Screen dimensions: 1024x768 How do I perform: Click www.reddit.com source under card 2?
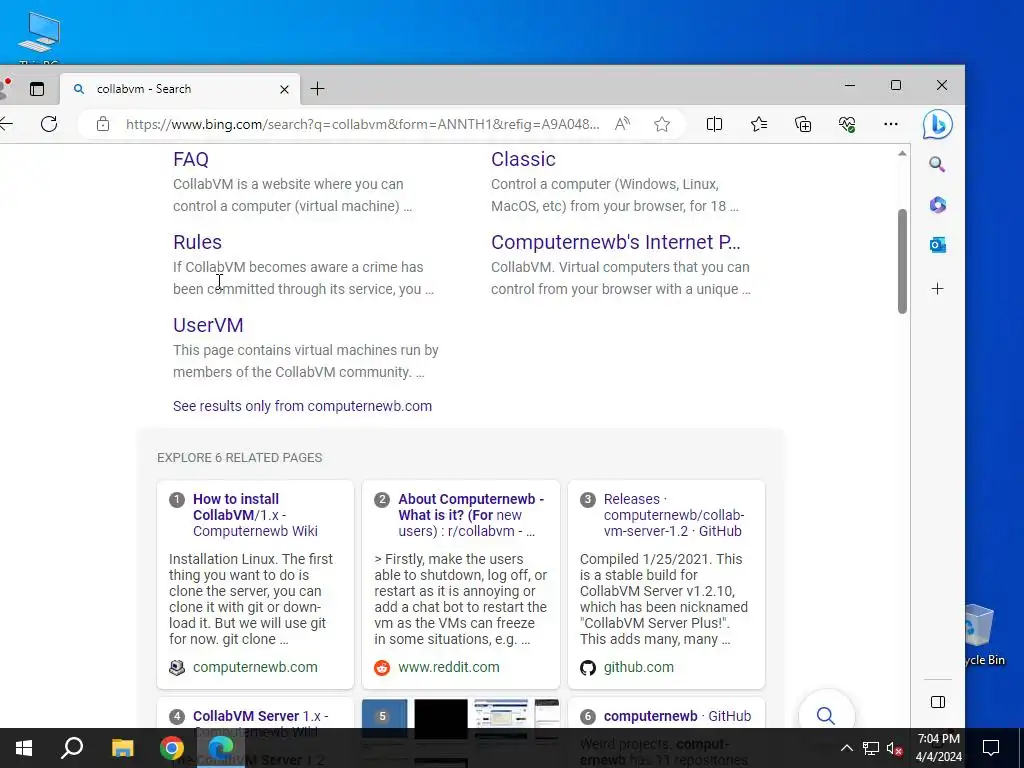click(449, 667)
